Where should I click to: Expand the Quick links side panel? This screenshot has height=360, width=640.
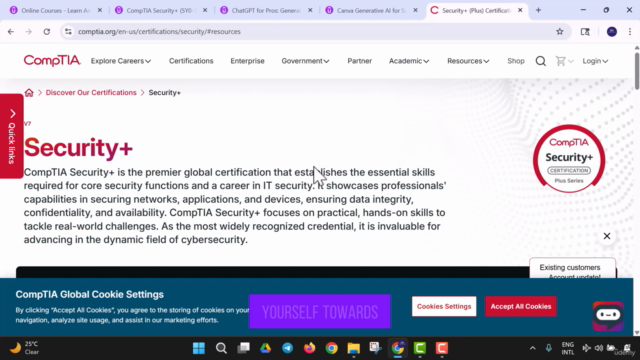[12, 136]
